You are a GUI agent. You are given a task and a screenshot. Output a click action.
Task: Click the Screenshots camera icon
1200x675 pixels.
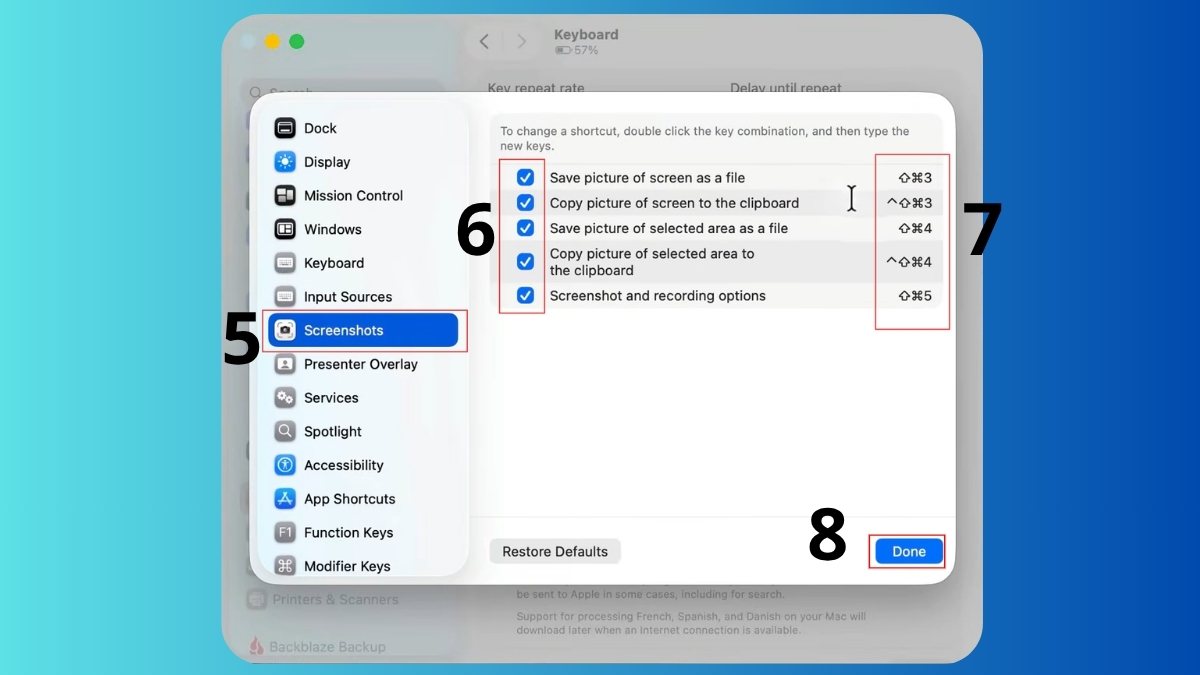[286, 330]
